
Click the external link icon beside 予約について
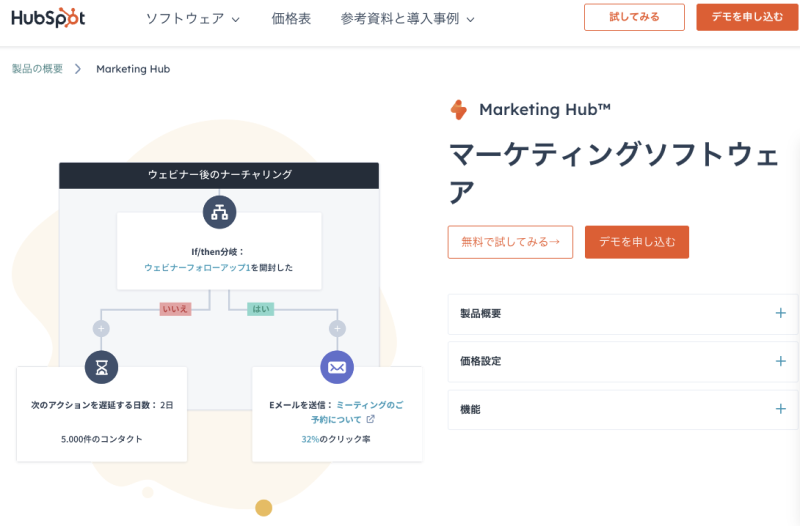(x=370, y=419)
